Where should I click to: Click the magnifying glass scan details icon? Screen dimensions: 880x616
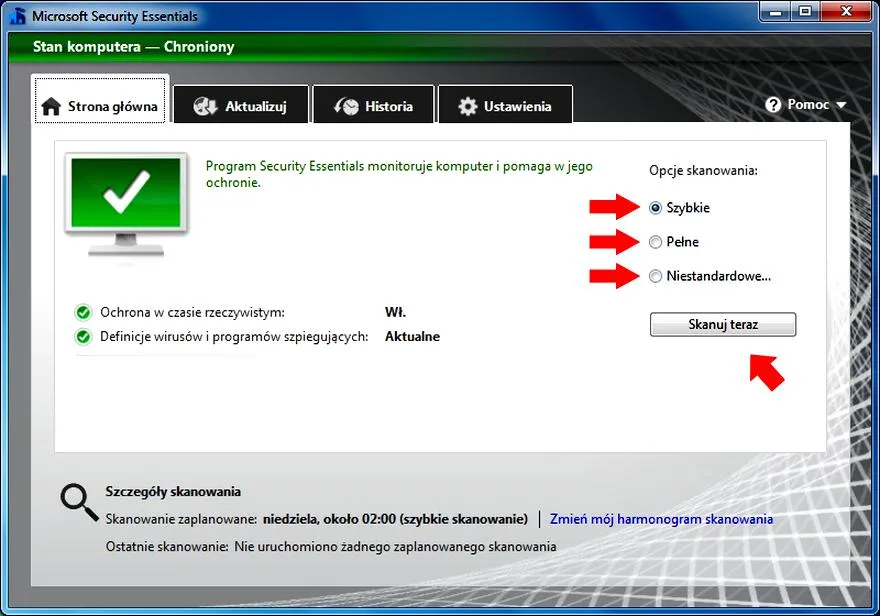click(79, 503)
